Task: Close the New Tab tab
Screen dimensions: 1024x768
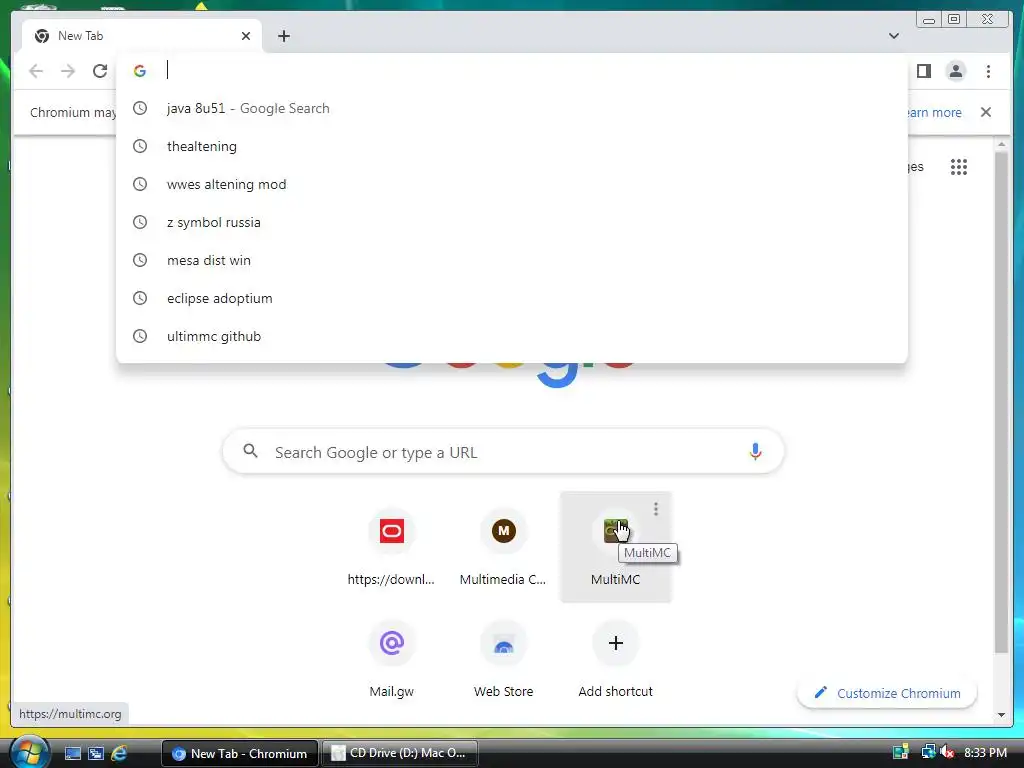Action: [x=246, y=36]
